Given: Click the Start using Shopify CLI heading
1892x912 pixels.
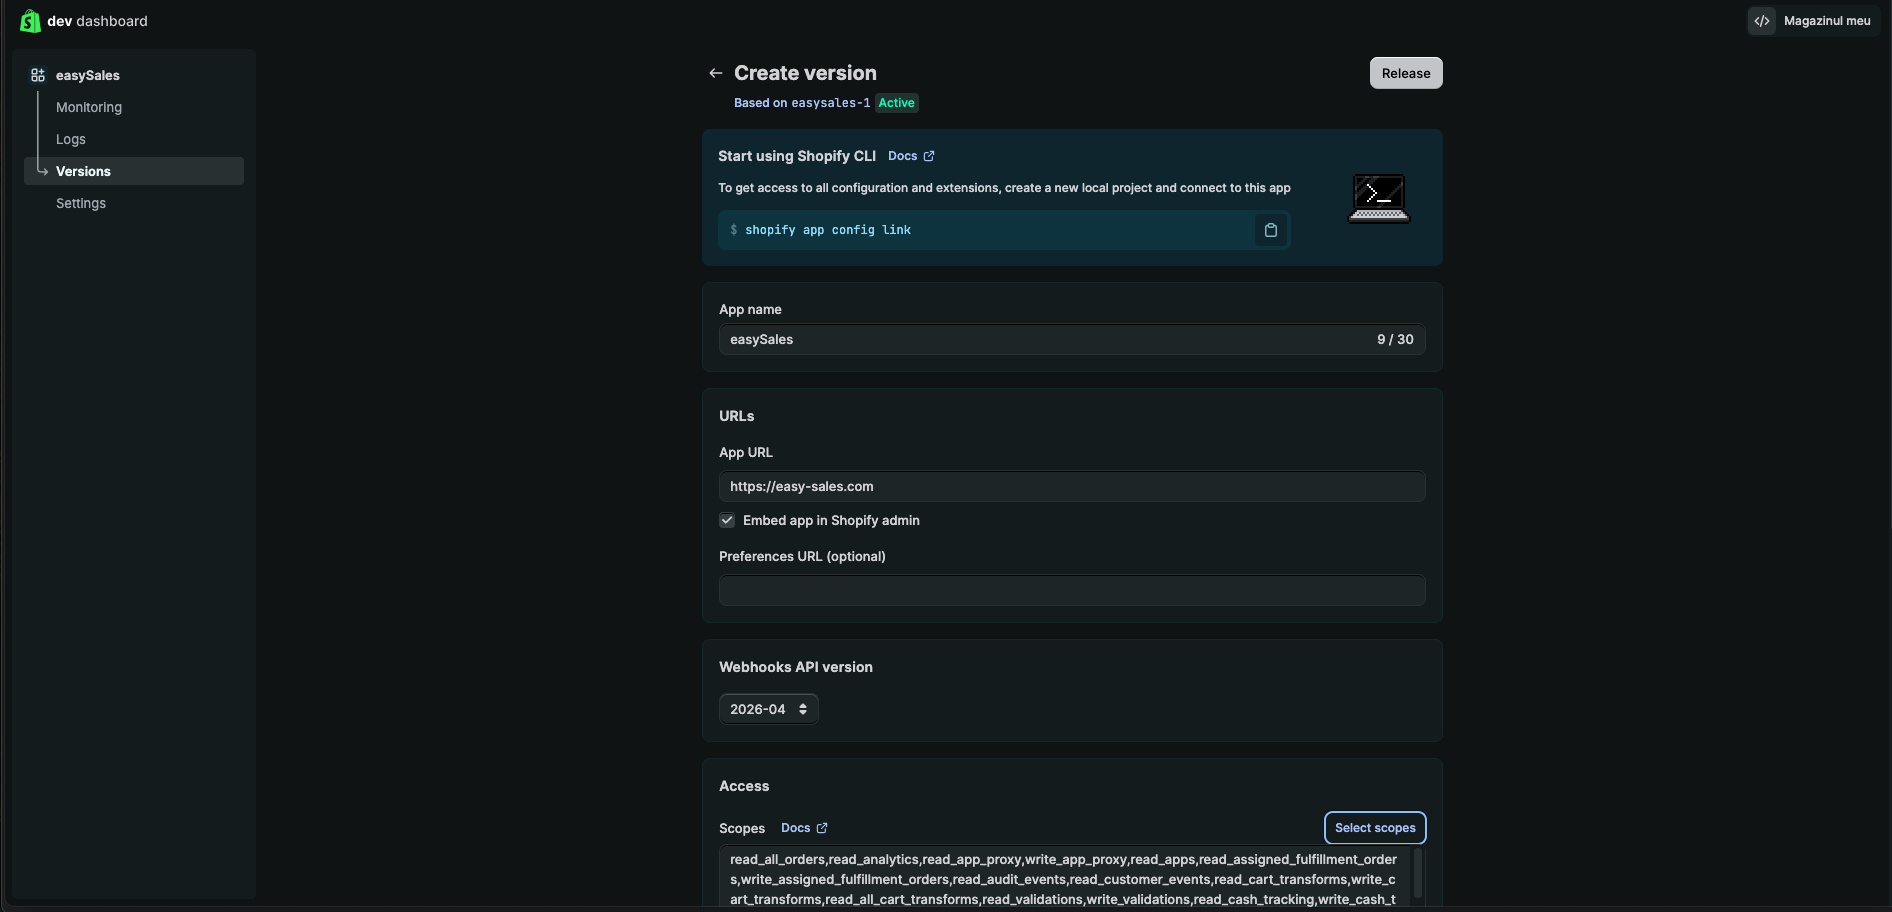Looking at the screenshot, I should (797, 156).
